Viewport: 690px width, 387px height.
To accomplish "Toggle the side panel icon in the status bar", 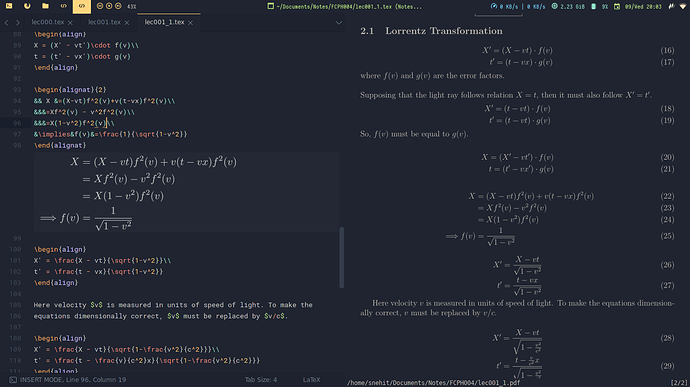I will tap(13, 380).
